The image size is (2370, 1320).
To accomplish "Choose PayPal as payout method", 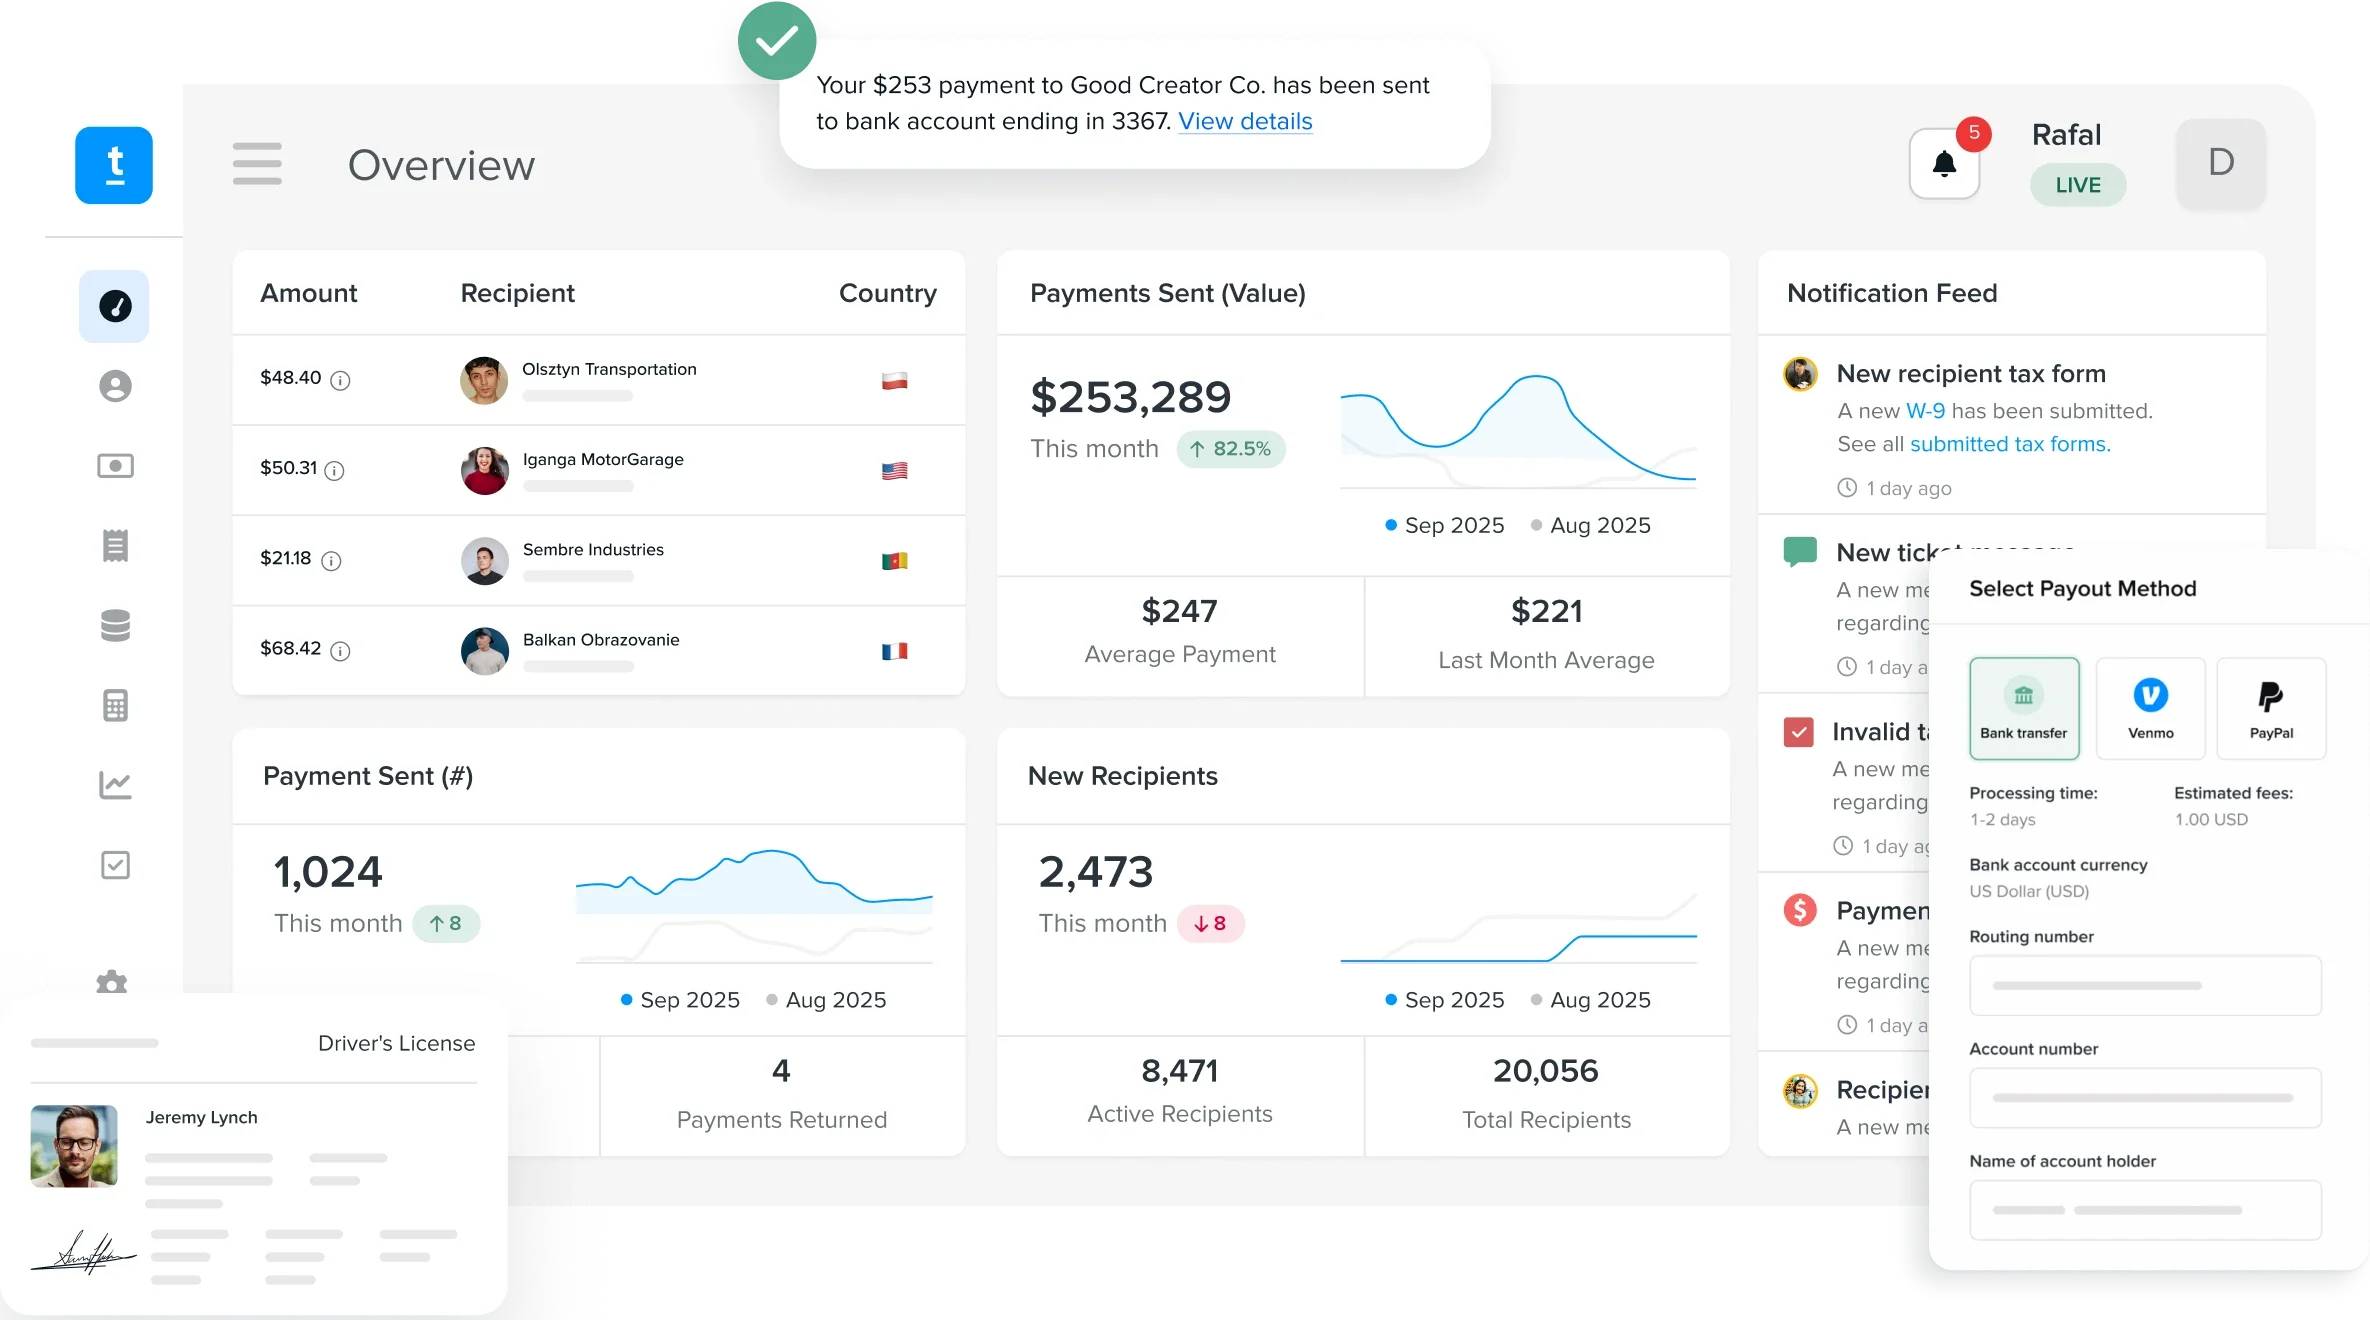I will point(2271,708).
